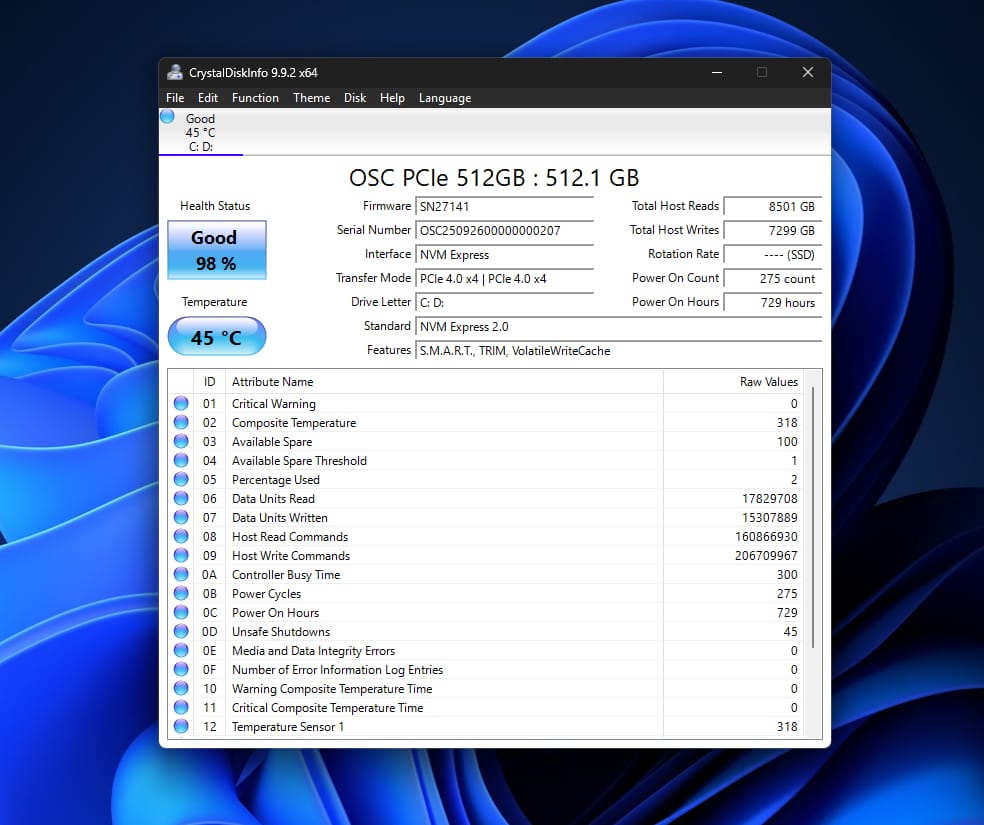Click status orb for Power Cycles row
984x825 pixels.
click(181, 593)
